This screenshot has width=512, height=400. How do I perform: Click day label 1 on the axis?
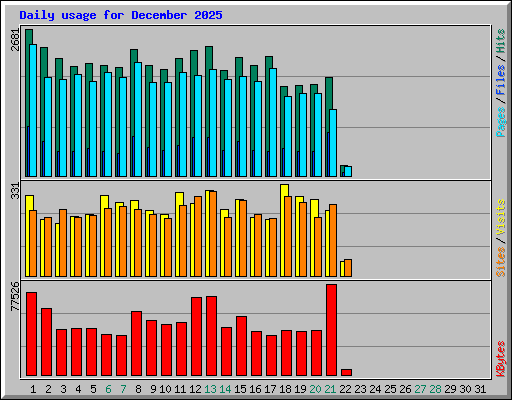[33, 389]
